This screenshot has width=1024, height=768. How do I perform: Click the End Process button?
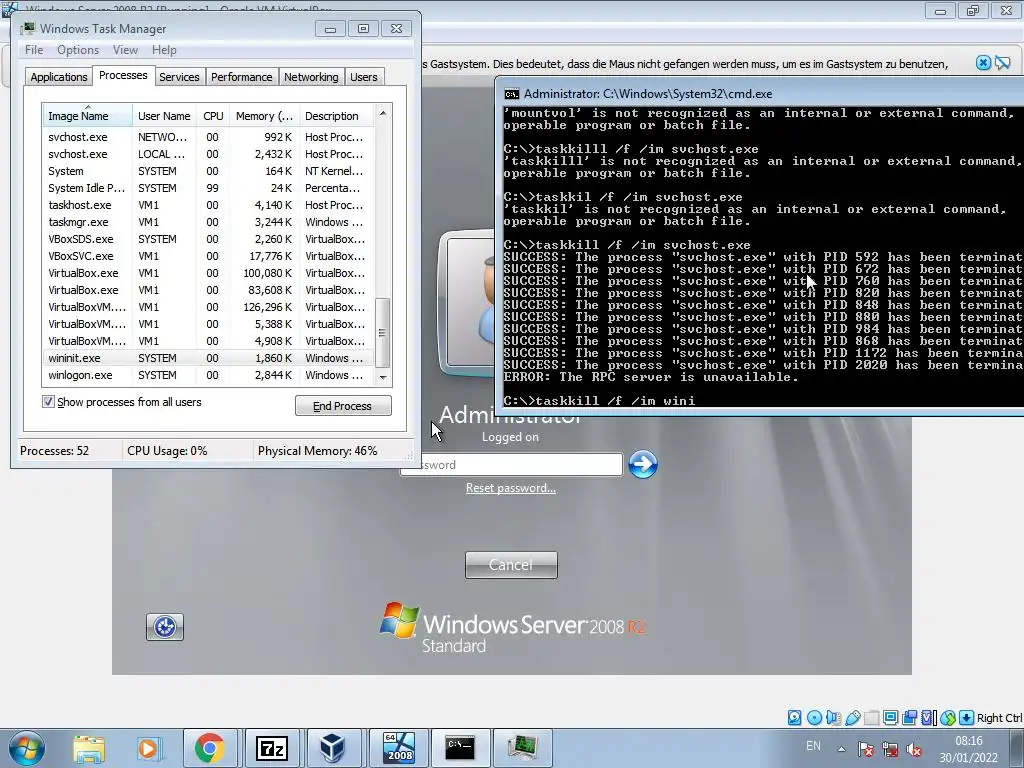pyautogui.click(x=343, y=406)
